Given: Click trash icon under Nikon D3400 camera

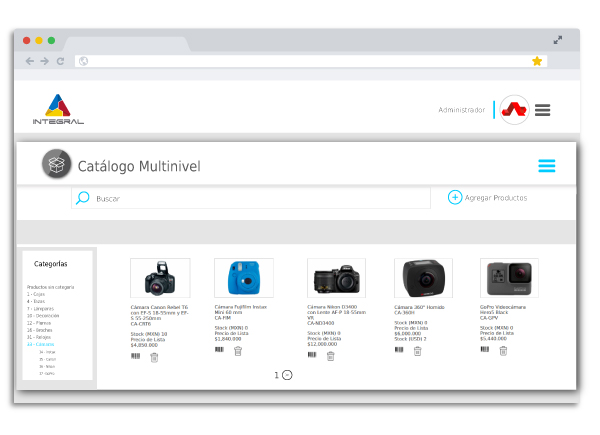Looking at the screenshot, I should (330, 356).
